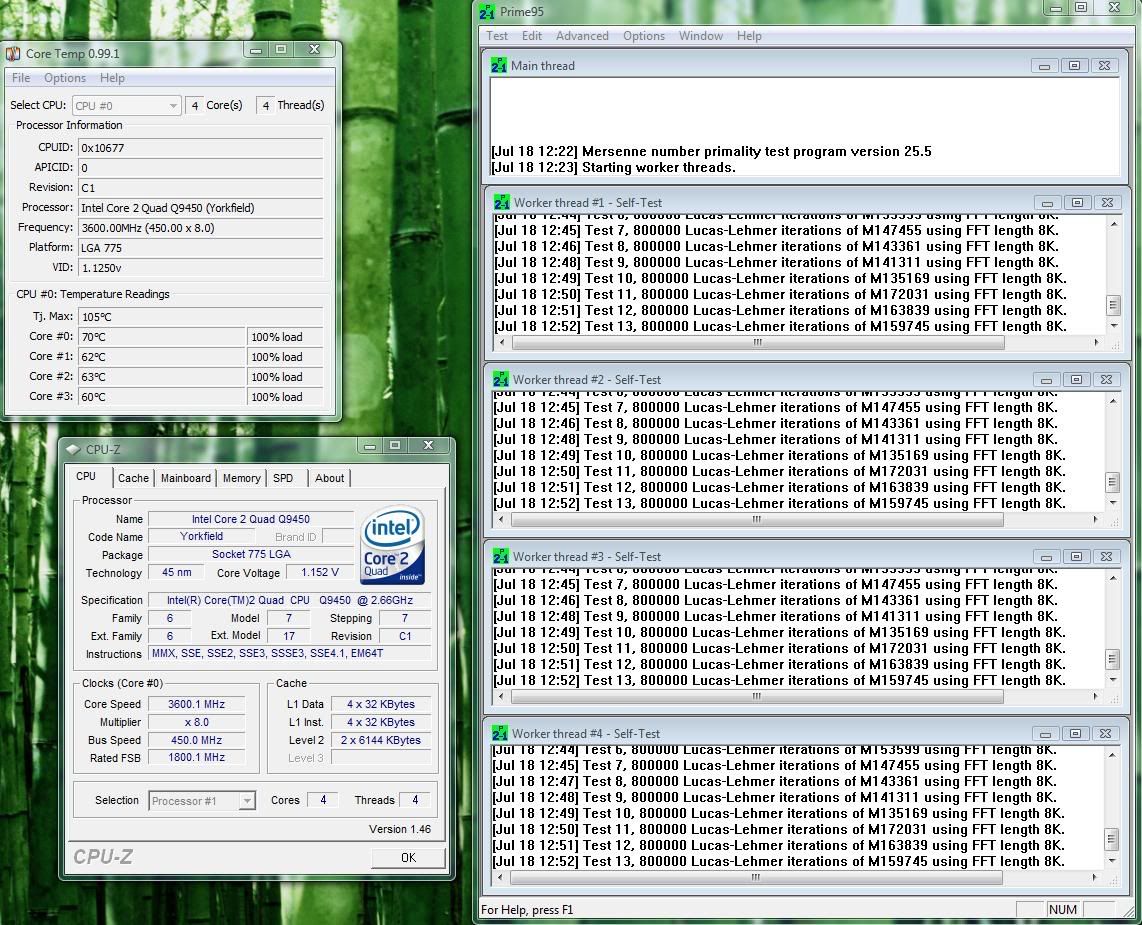Minimize the Main thread child window
The height and width of the screenshot is (925, 1142).
pyautogui.click(x=1044, y=66)
